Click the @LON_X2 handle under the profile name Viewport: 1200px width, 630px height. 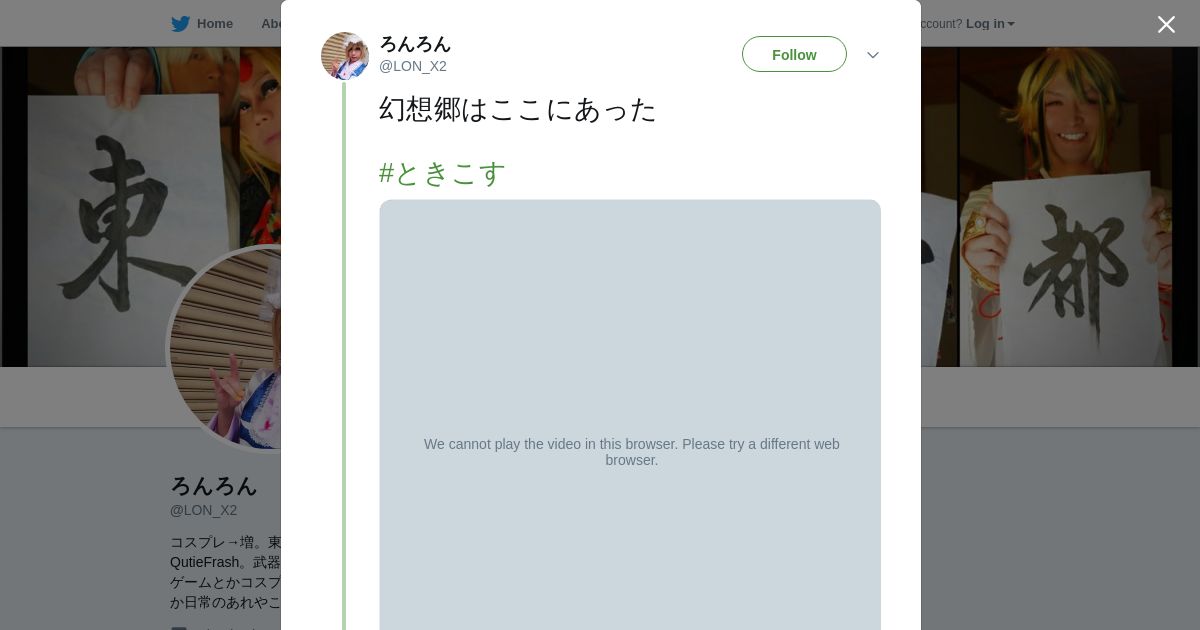coord(203,510)
